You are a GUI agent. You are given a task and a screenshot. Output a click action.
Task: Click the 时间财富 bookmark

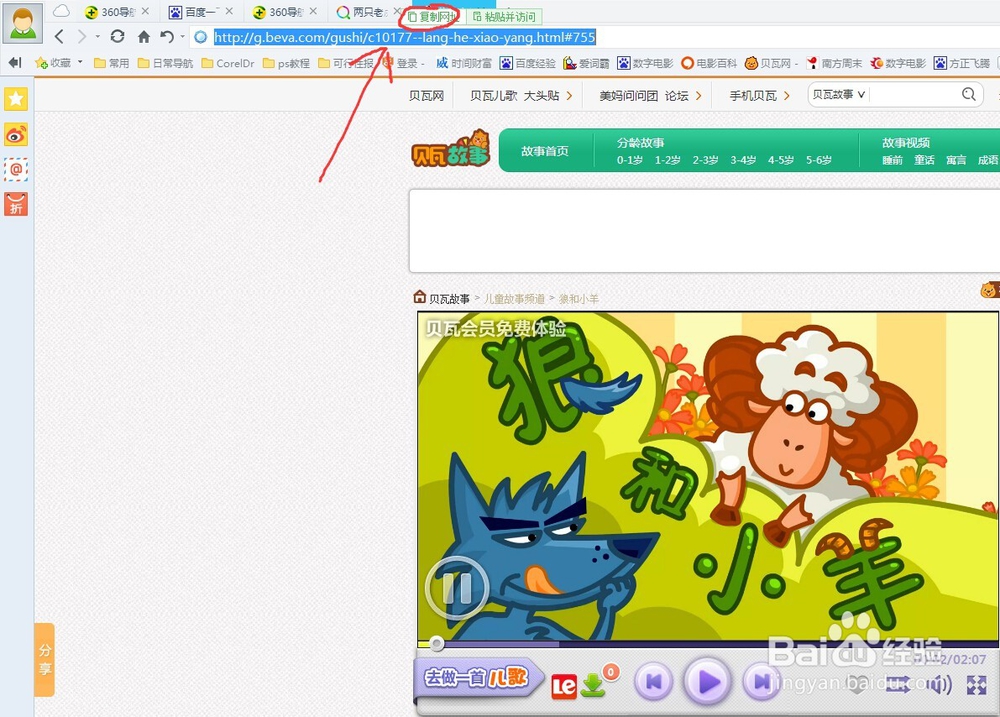464,63
